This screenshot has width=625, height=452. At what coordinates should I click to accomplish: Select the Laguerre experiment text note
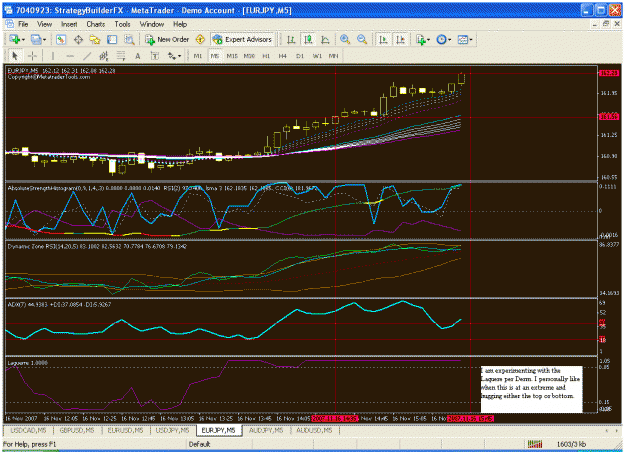531,389
